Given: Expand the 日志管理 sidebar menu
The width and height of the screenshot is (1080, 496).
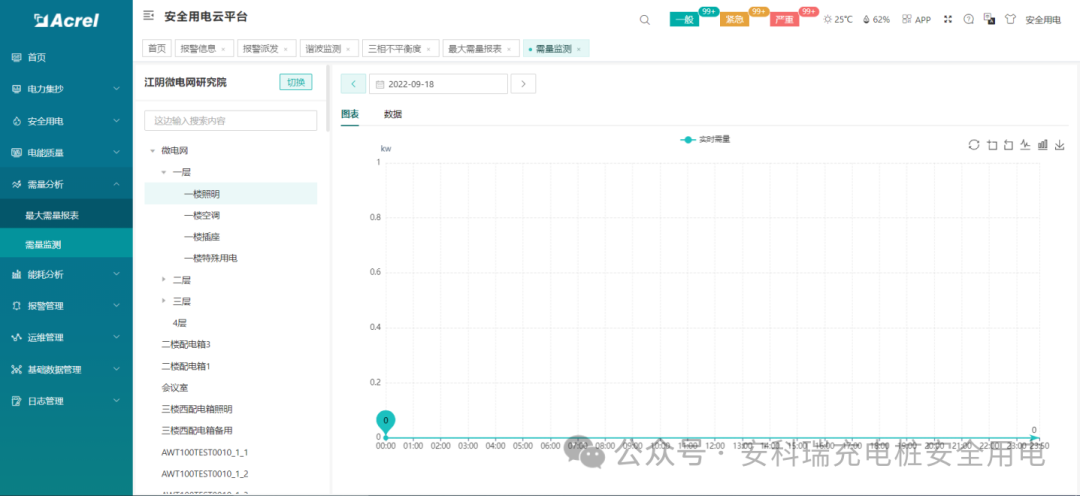Looking at the screenshot, I should (66, 401).
